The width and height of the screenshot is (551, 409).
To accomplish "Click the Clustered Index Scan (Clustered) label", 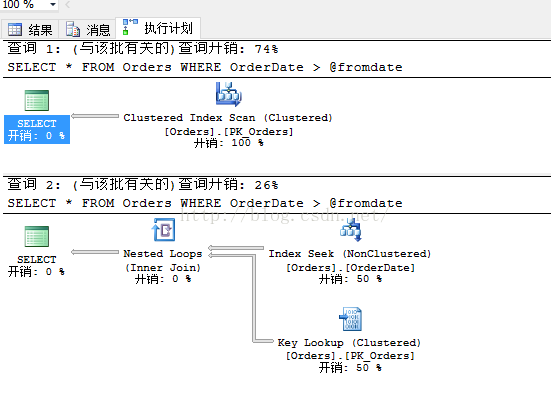I will click(228, 118).
